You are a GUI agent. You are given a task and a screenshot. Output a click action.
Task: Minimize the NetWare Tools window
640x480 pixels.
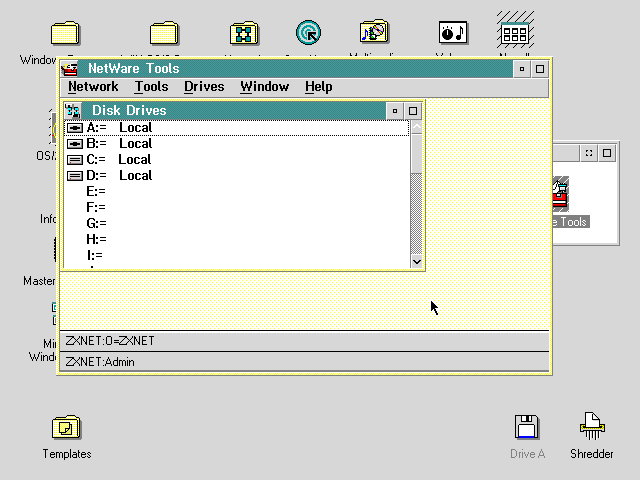pos(522,69)
